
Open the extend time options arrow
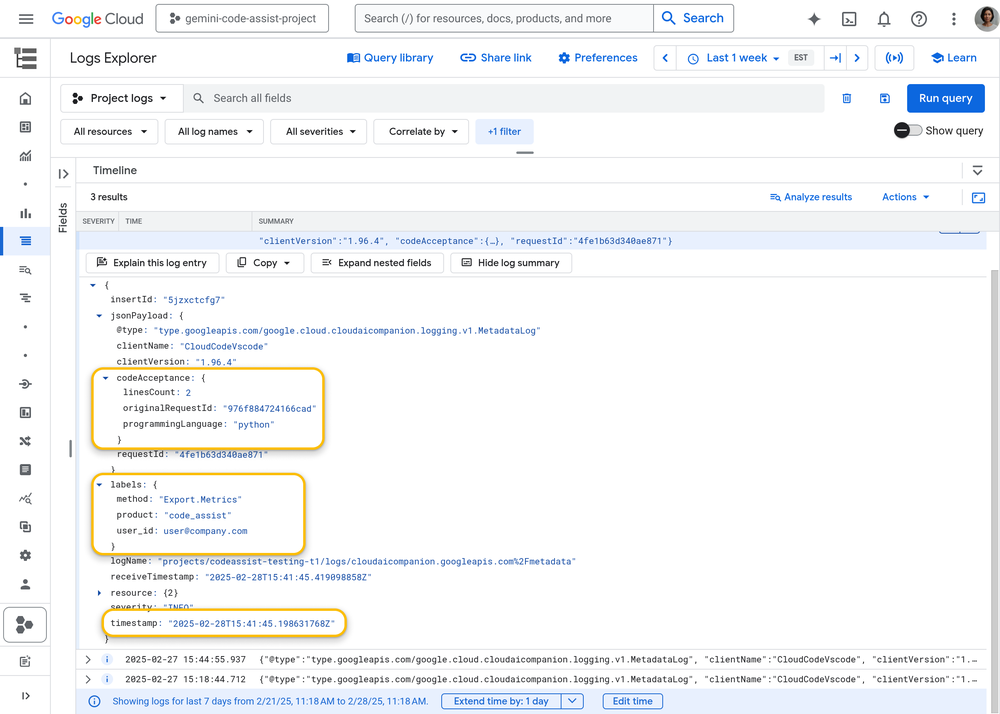(572, 701)
